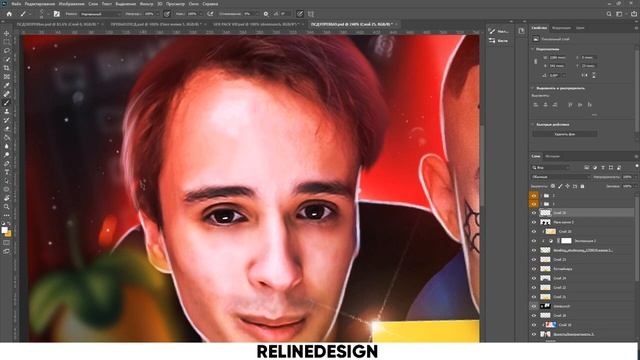Open the search icon at top right
Screen dimensions: 640x360
609,13
